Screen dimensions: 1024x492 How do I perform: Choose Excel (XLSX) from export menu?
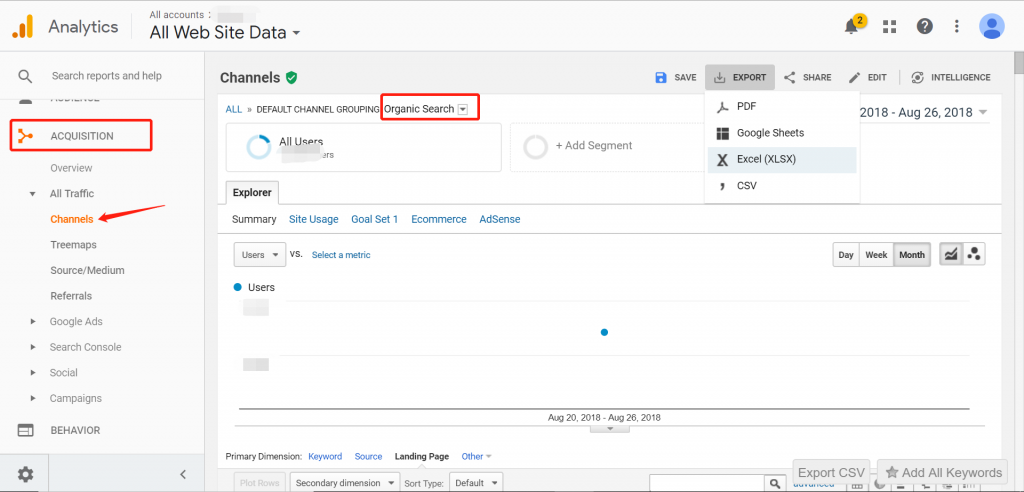(766, 159)
